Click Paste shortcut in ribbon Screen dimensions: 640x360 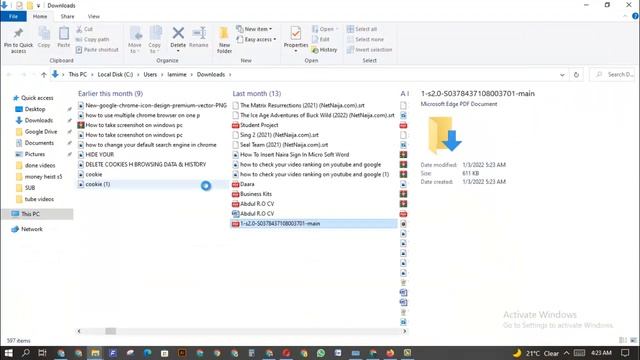(97, 50)
